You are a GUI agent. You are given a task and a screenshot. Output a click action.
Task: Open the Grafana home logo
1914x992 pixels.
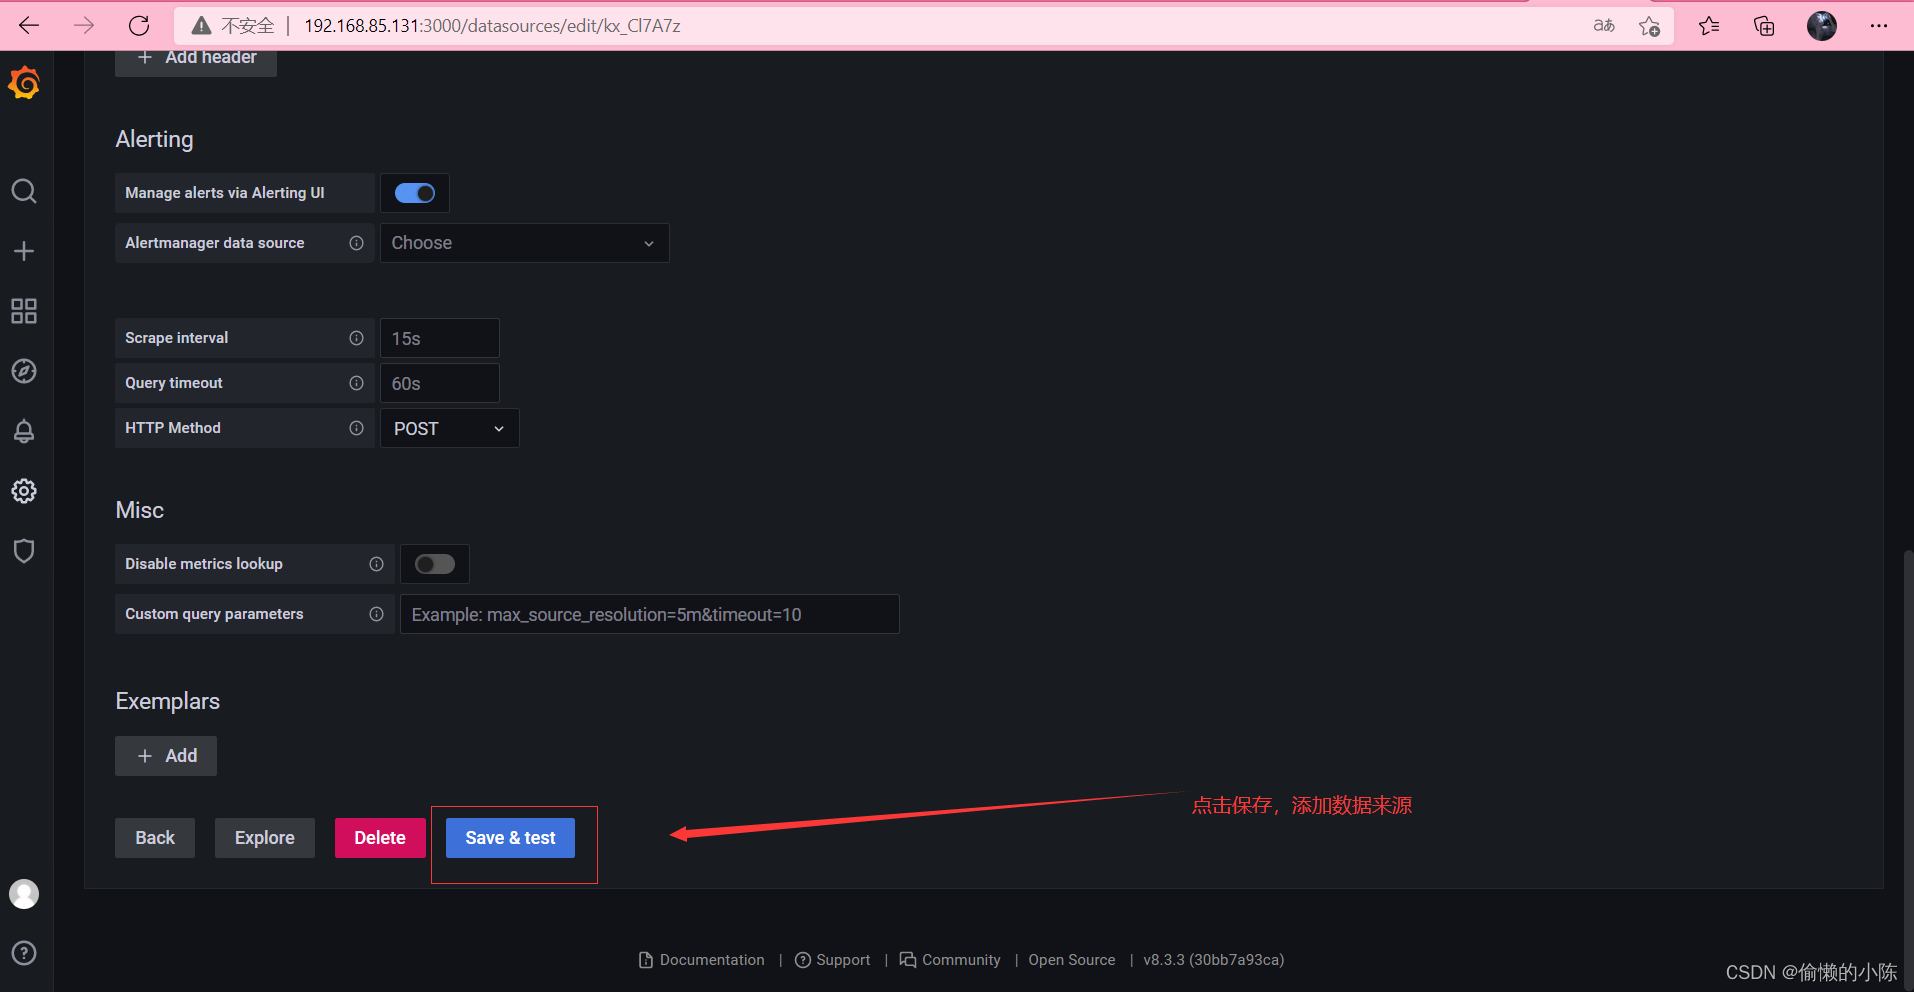point(24,84)
